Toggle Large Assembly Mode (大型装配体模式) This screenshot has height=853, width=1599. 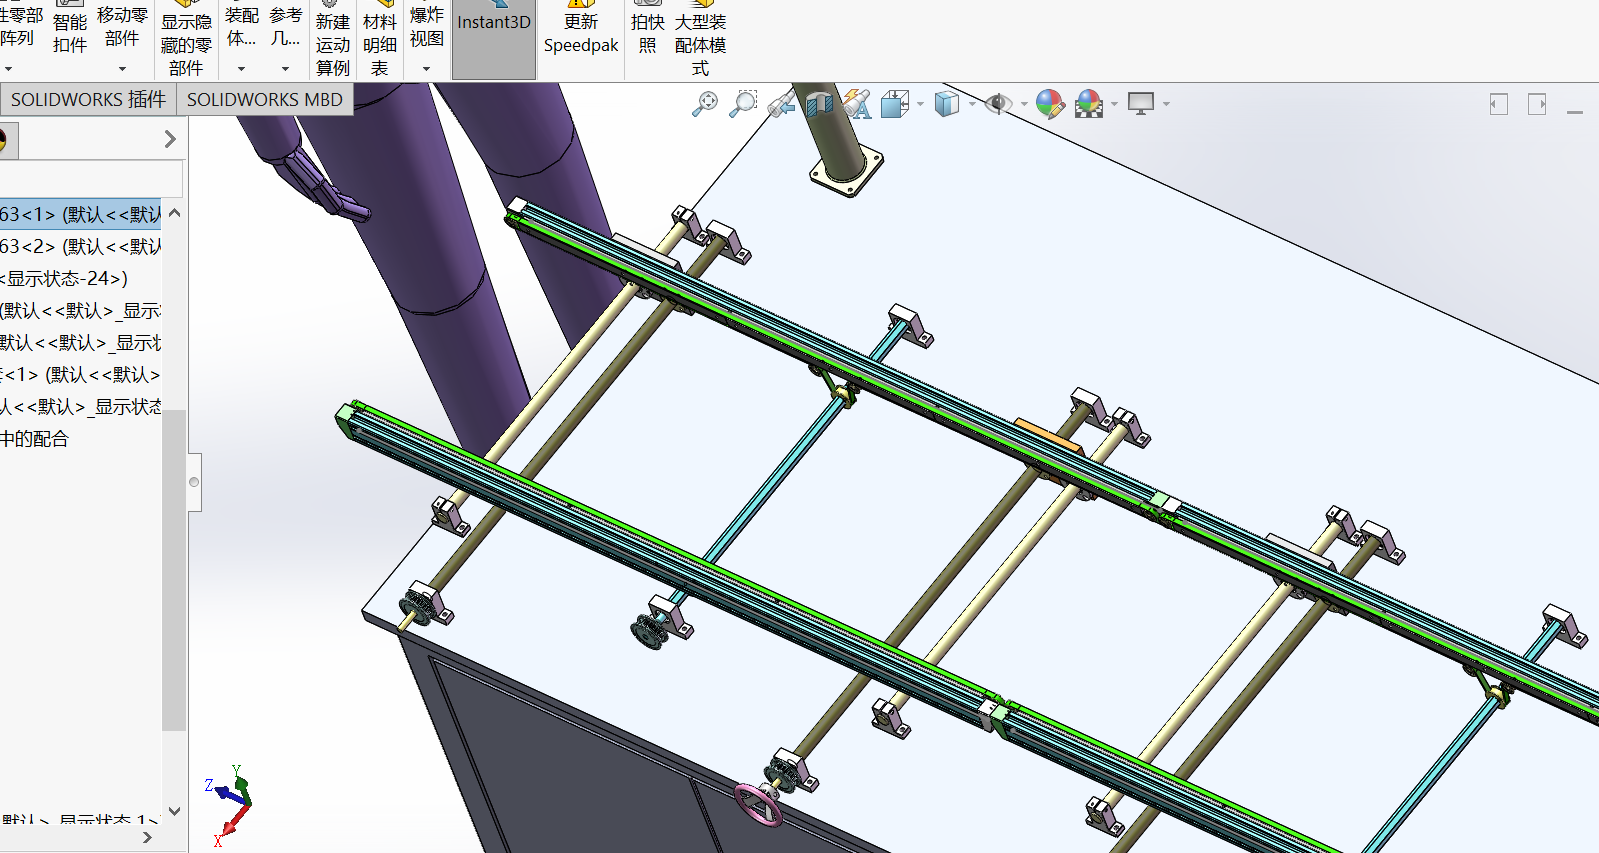[x=700, y=44]
